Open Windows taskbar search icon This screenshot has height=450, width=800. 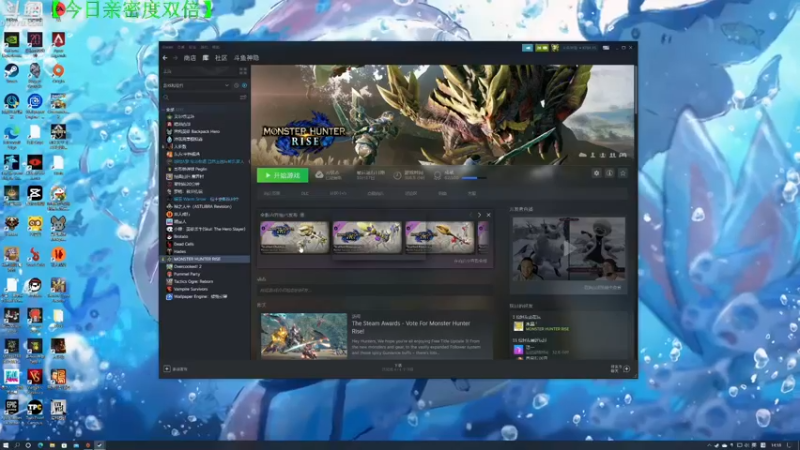(17, 445)
